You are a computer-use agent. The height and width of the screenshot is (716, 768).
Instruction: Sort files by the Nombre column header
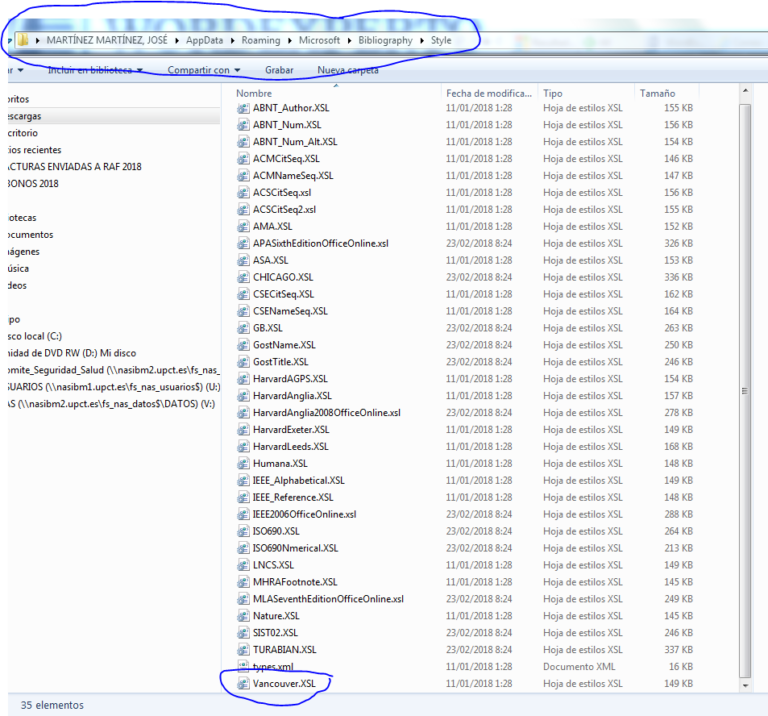click(x=255, y=93)
